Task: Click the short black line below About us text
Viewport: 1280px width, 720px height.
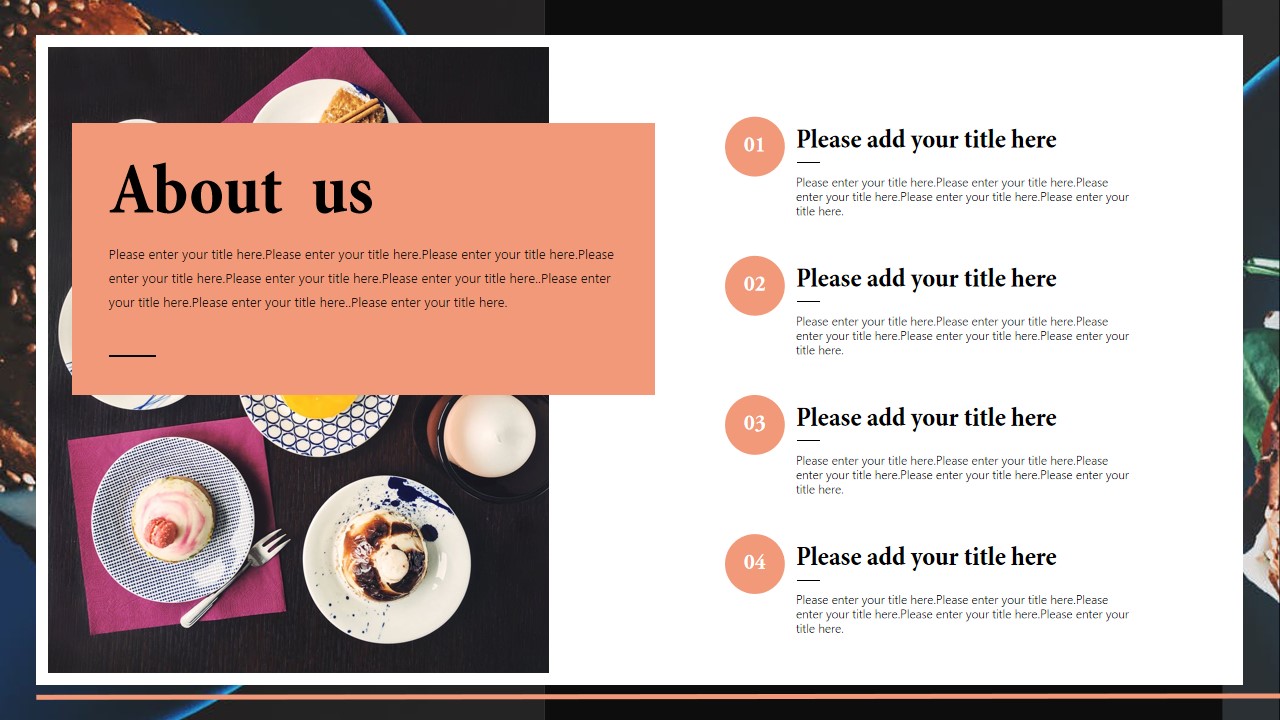Action: (x=132, y=355)
